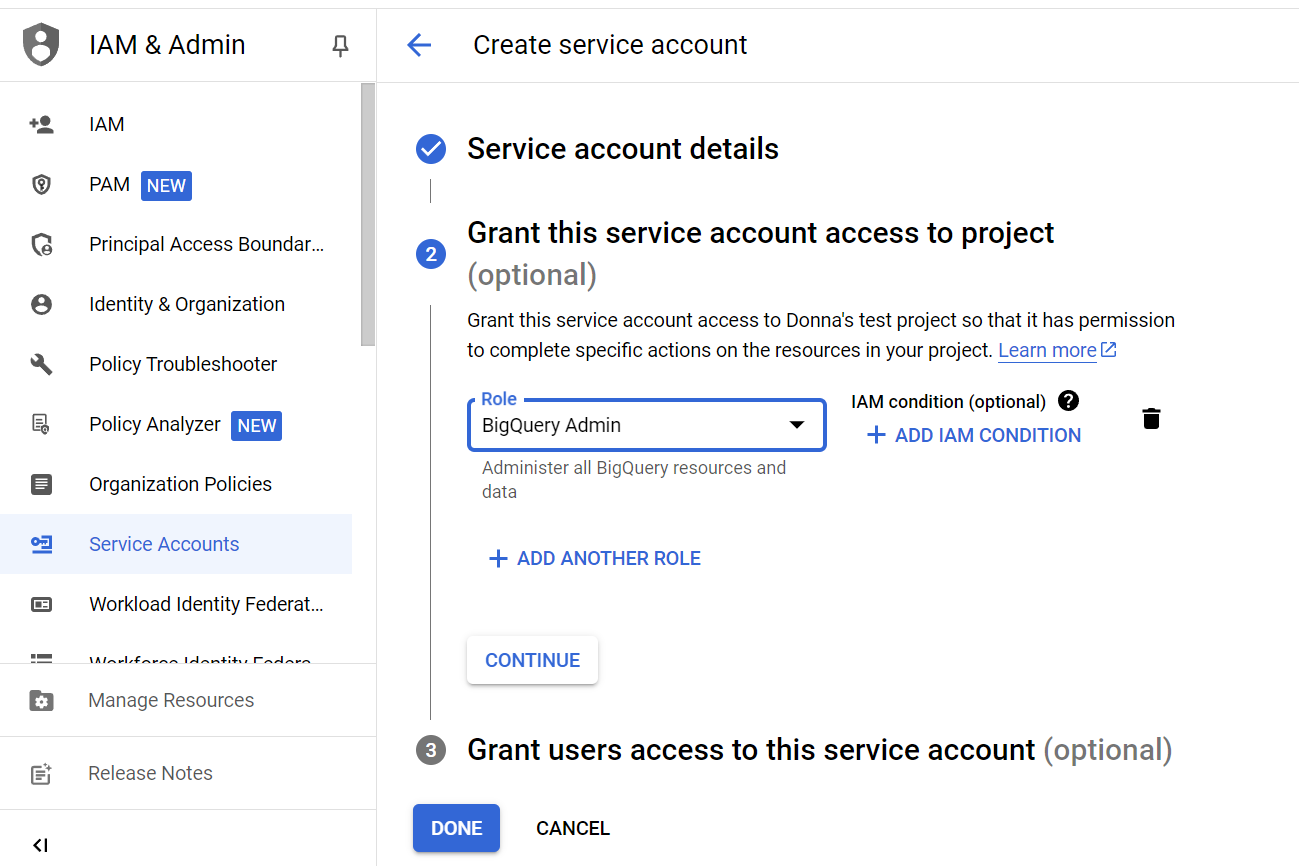Click the completed Service account details checkmark

(x=431, y=149)
